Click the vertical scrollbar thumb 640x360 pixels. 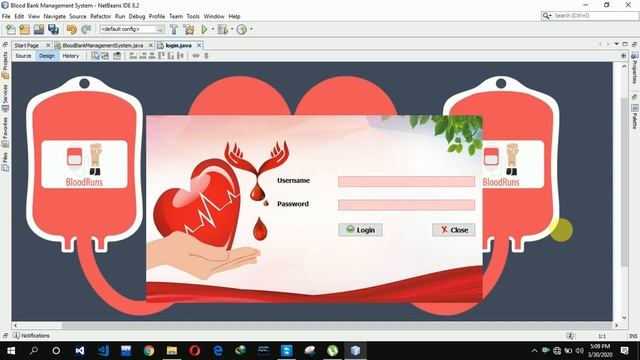[624, 182]
